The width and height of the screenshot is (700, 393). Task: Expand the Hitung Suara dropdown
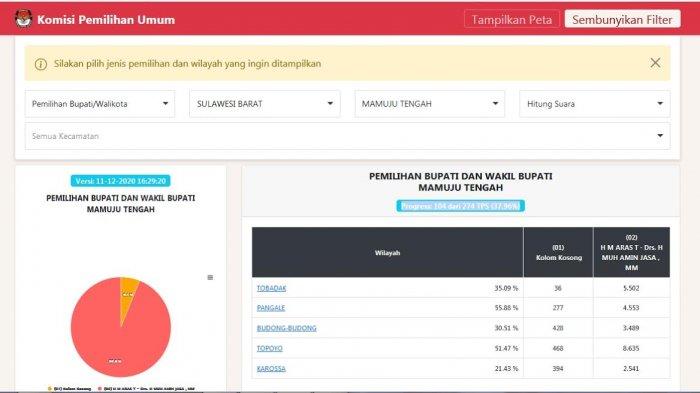click(x=594, y=104)
